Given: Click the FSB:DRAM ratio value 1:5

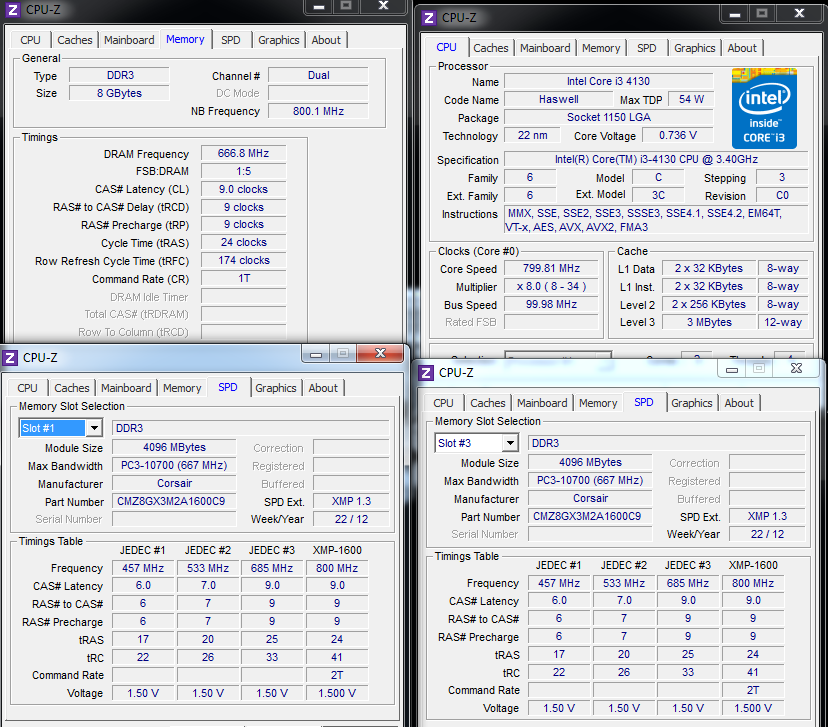Looking at the screenshot, I should coord(243,171).
